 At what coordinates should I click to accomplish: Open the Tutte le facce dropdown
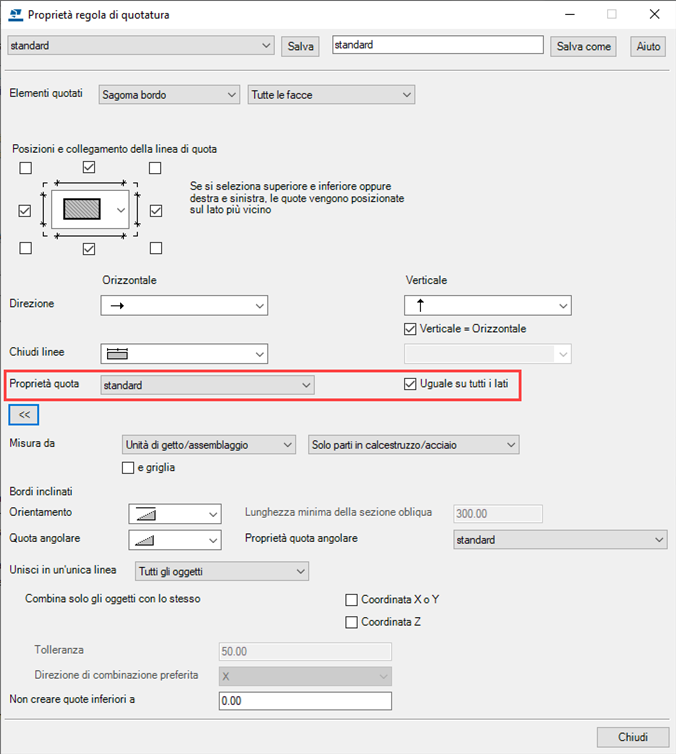[331, 95]
